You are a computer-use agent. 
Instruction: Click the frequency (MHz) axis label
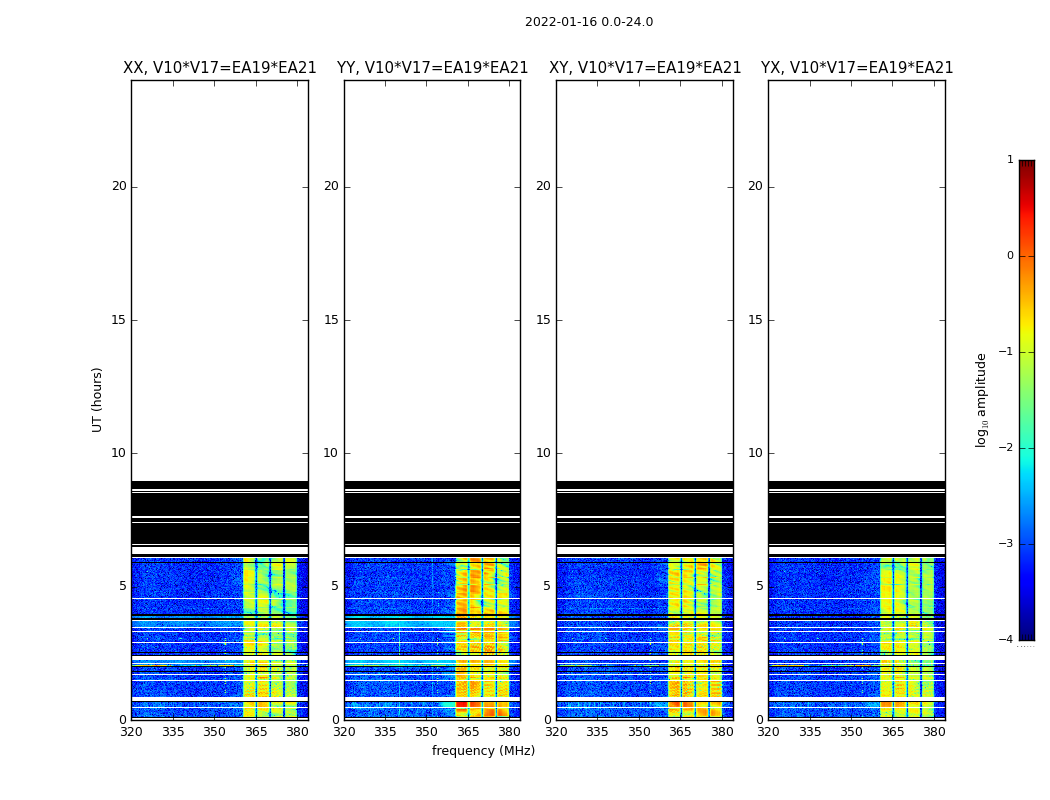pyautogui.click(x=483, y=751)
